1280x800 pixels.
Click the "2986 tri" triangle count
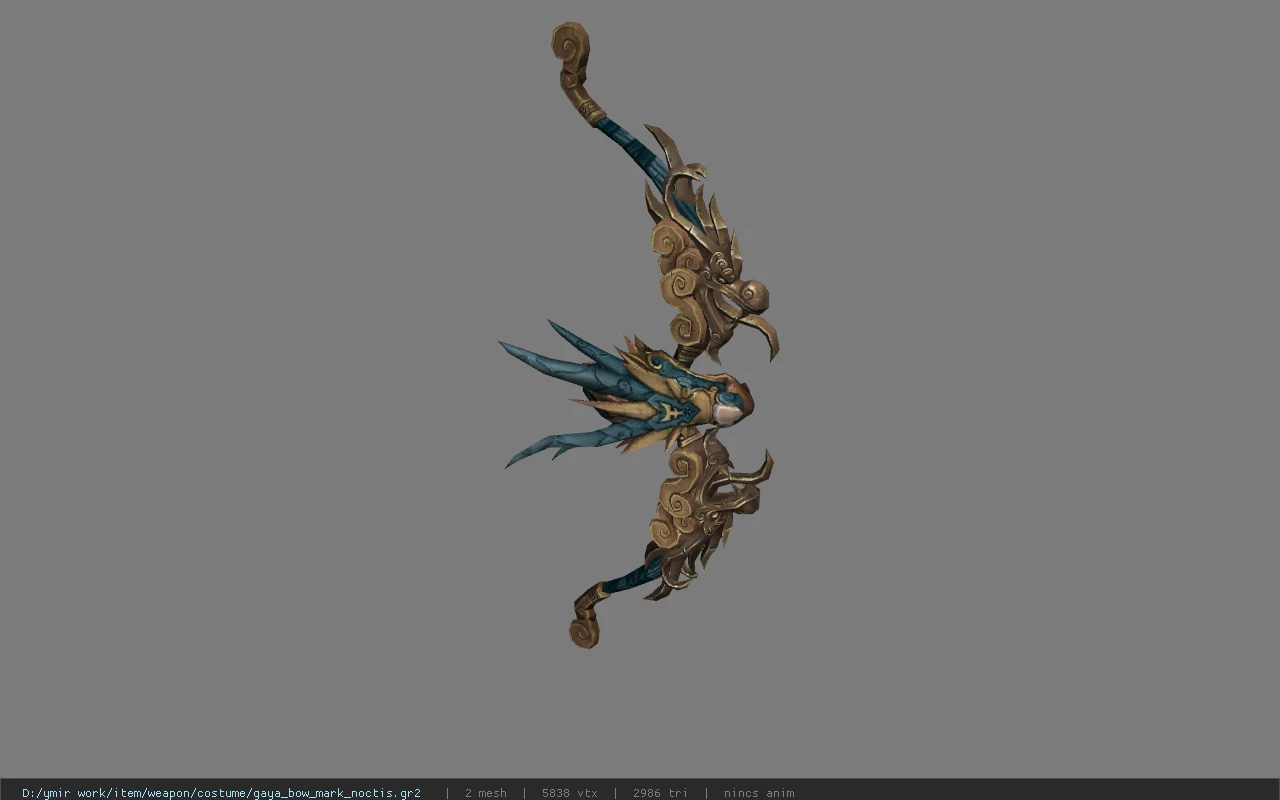(660, 793)
